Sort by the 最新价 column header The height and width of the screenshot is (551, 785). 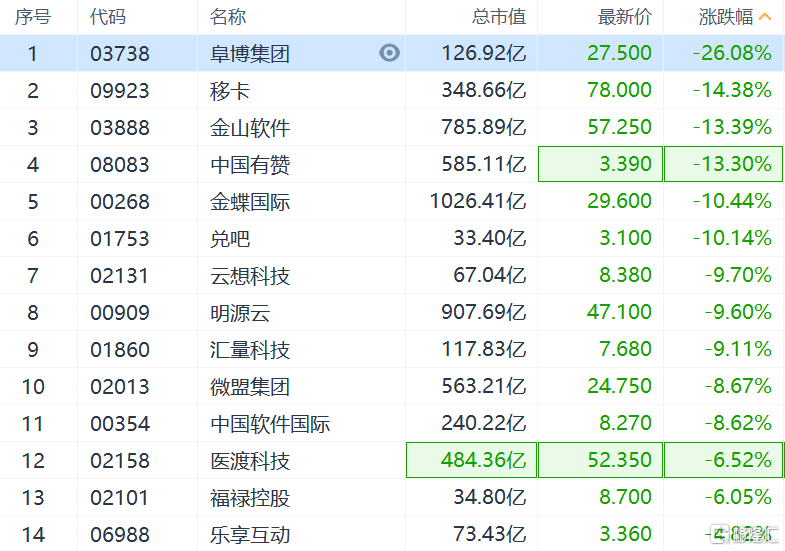point(624,17)
